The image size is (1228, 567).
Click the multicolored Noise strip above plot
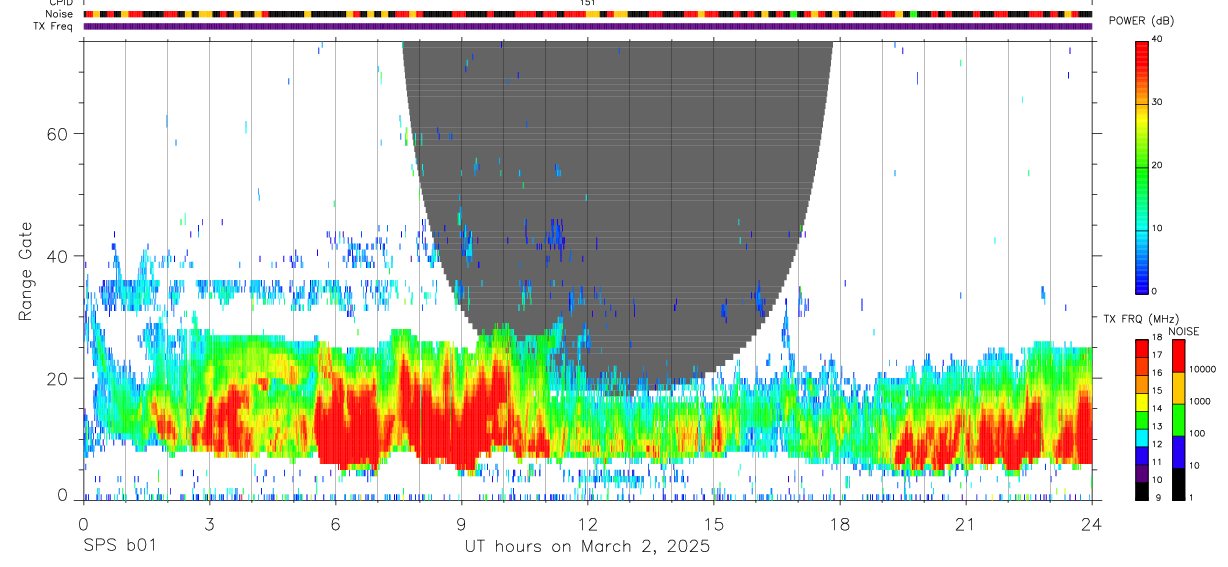tap(589, 14)
